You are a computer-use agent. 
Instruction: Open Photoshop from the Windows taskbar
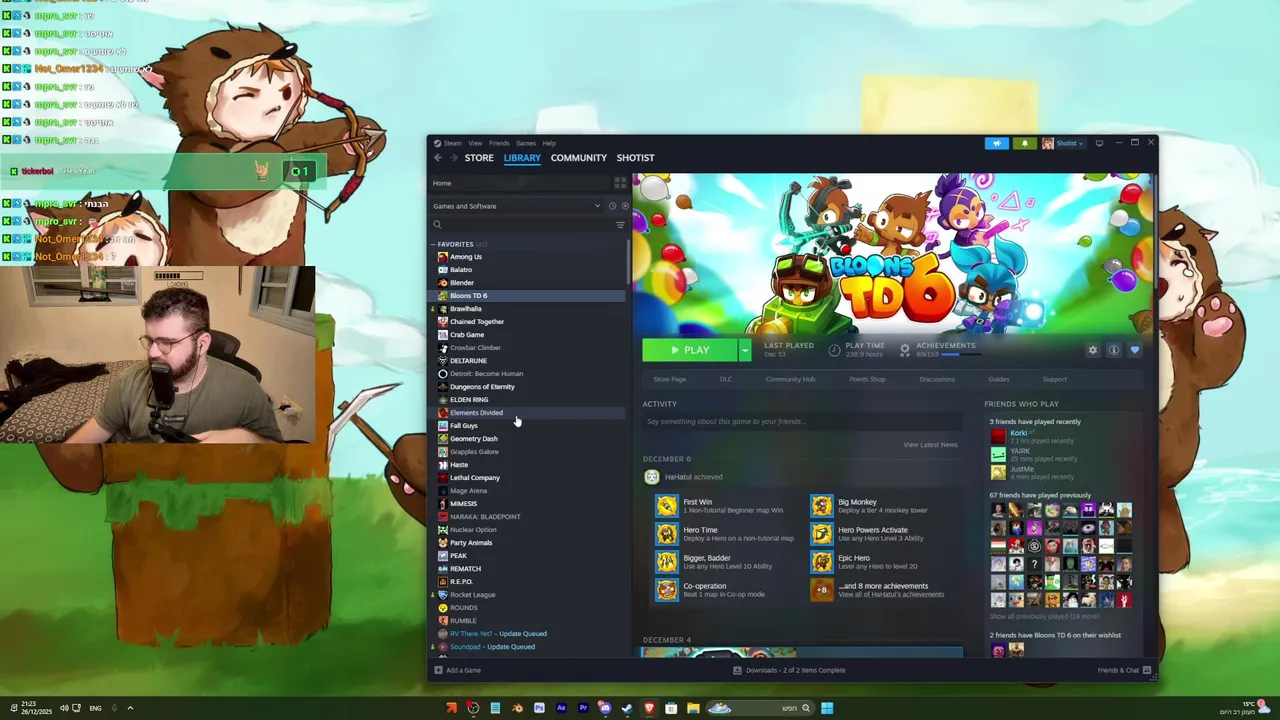tap(539, 708)
